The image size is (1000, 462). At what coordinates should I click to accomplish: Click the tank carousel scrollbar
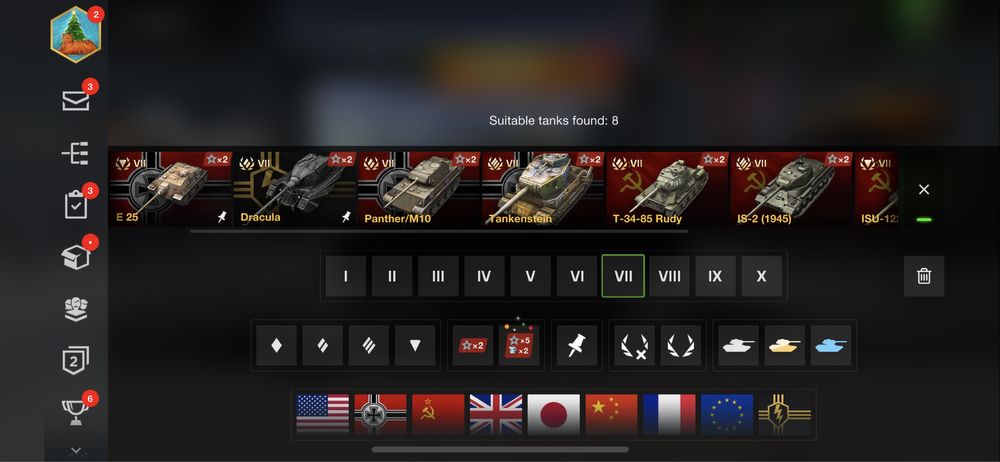click(x=439, y=231)
